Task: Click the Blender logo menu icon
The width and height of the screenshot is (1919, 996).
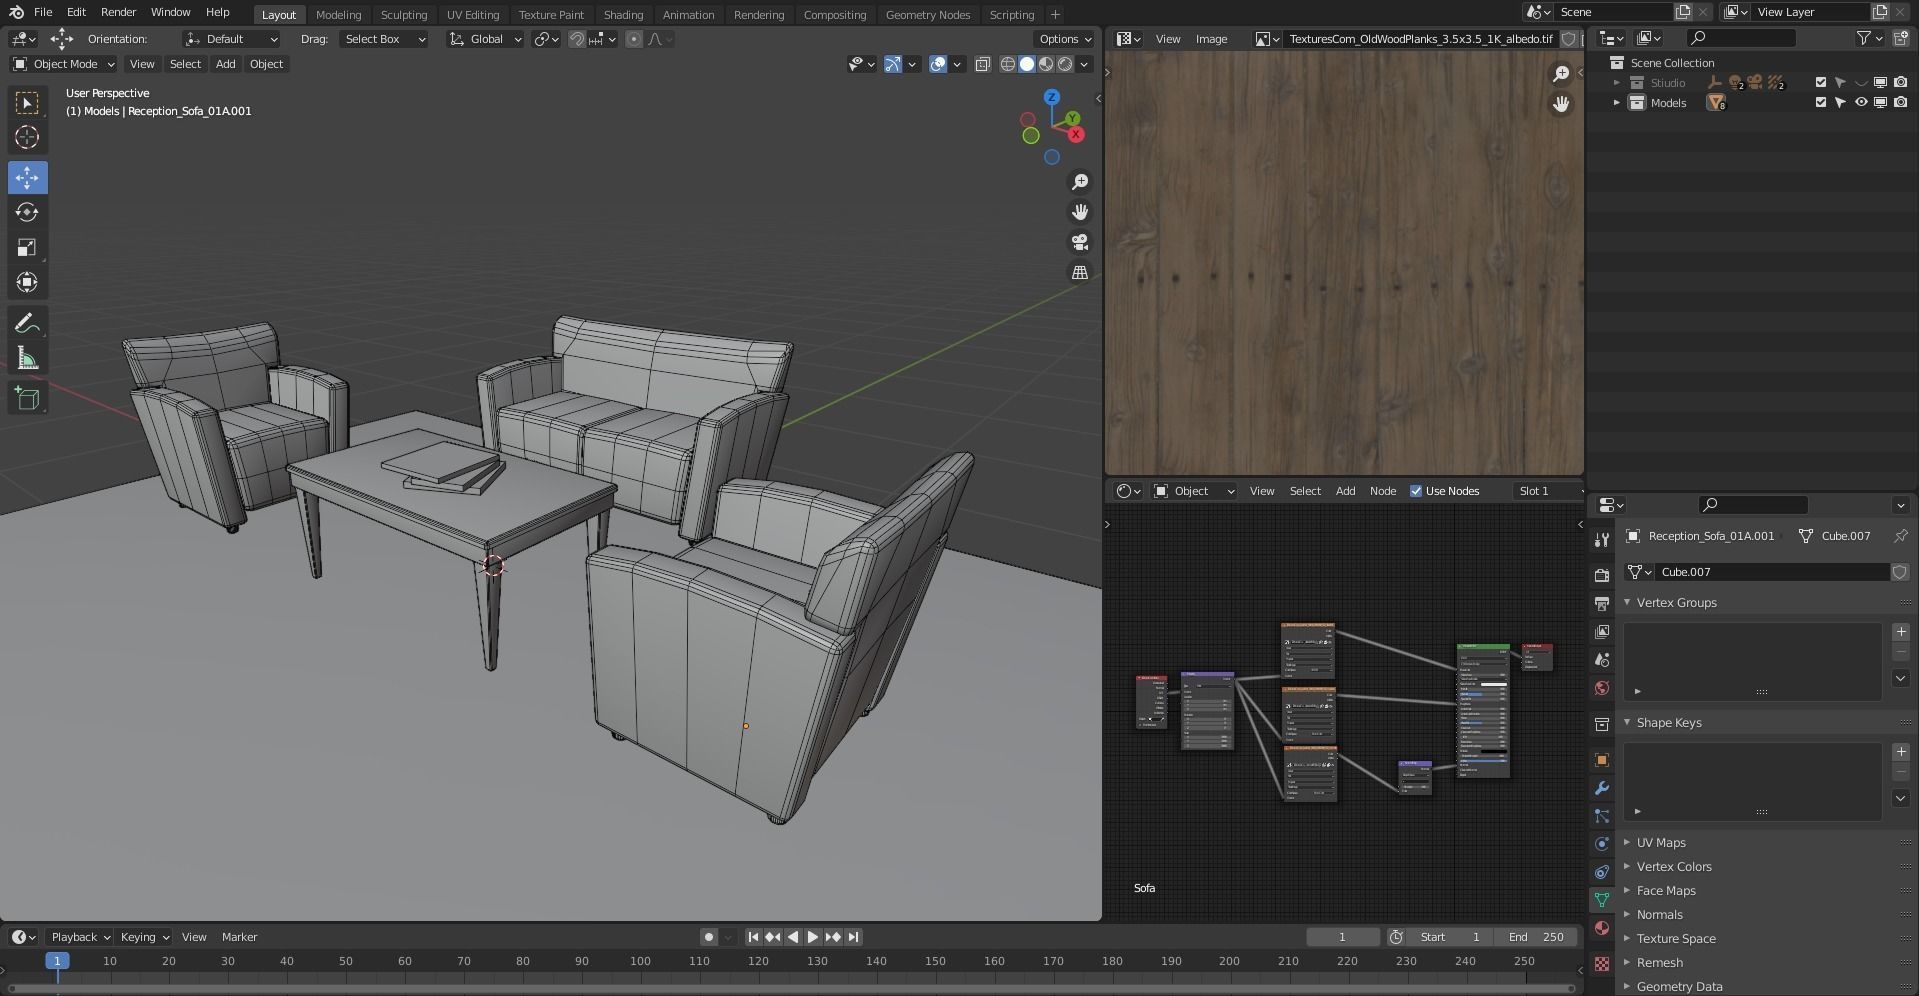Action: point(16,12)
